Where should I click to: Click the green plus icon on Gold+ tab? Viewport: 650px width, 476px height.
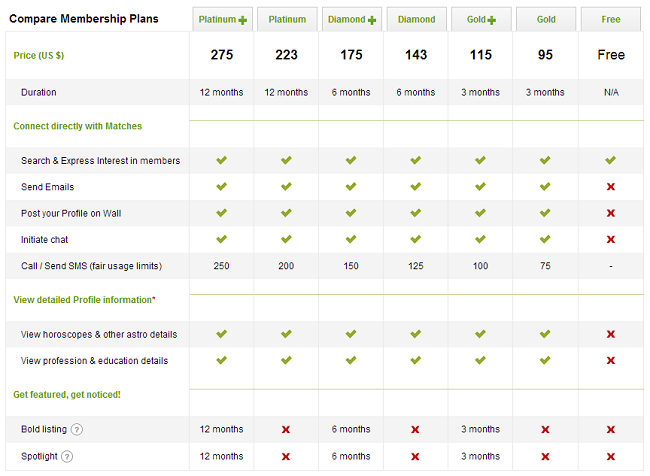[492, 20]
